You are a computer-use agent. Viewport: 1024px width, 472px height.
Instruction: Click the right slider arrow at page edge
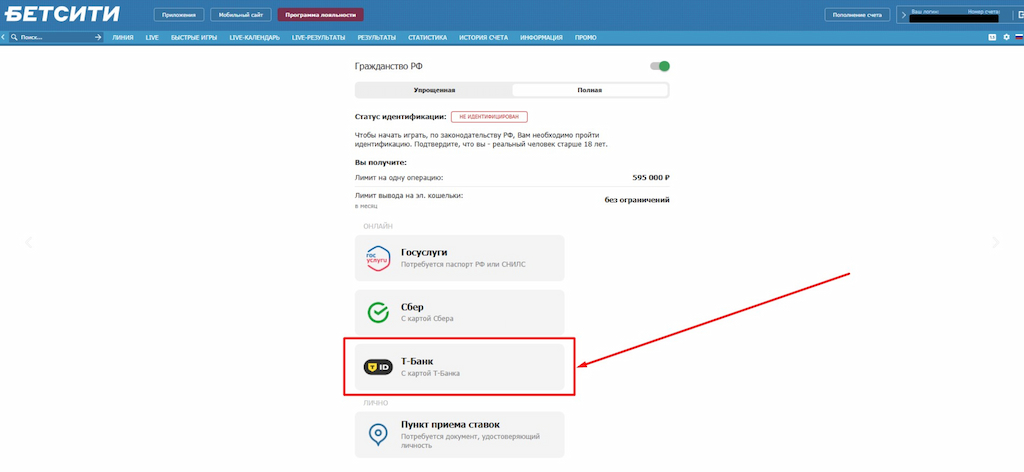[995, 243]
